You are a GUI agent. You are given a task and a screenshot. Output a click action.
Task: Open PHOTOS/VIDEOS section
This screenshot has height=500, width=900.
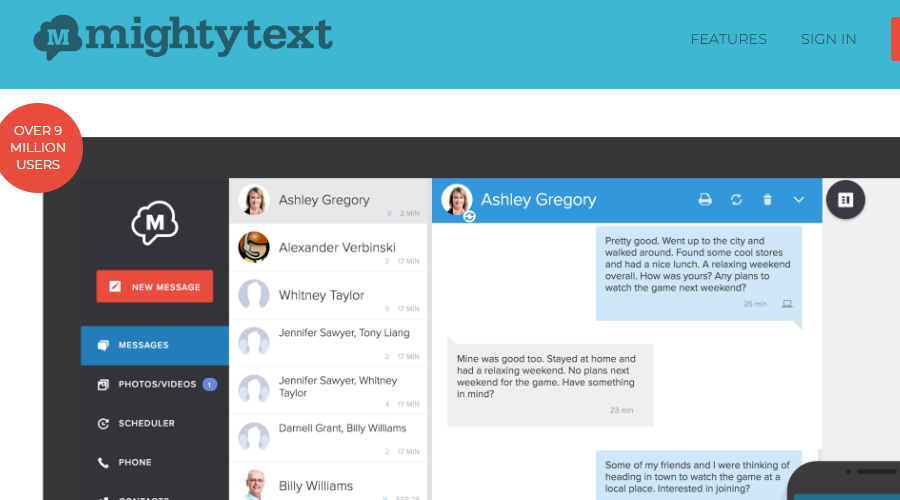point(155,384)
